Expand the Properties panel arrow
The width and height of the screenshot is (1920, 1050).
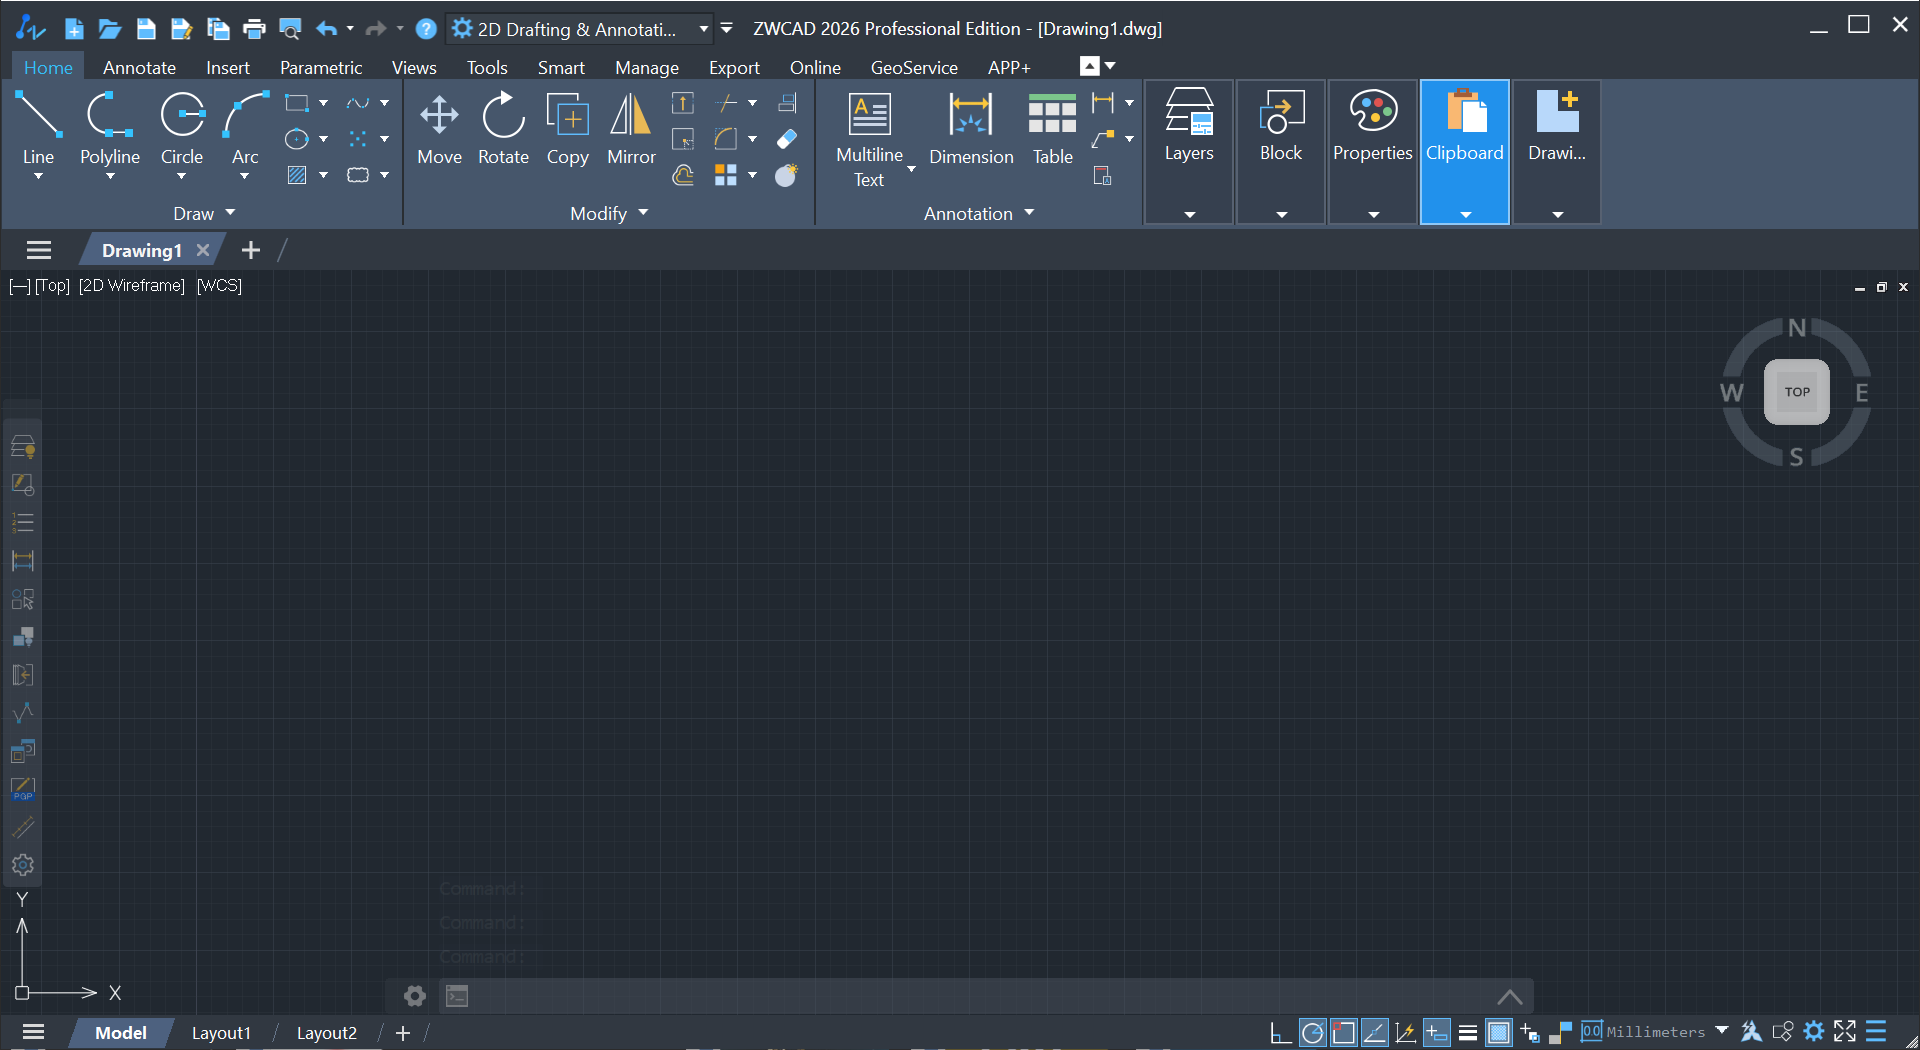point(1373,214)
